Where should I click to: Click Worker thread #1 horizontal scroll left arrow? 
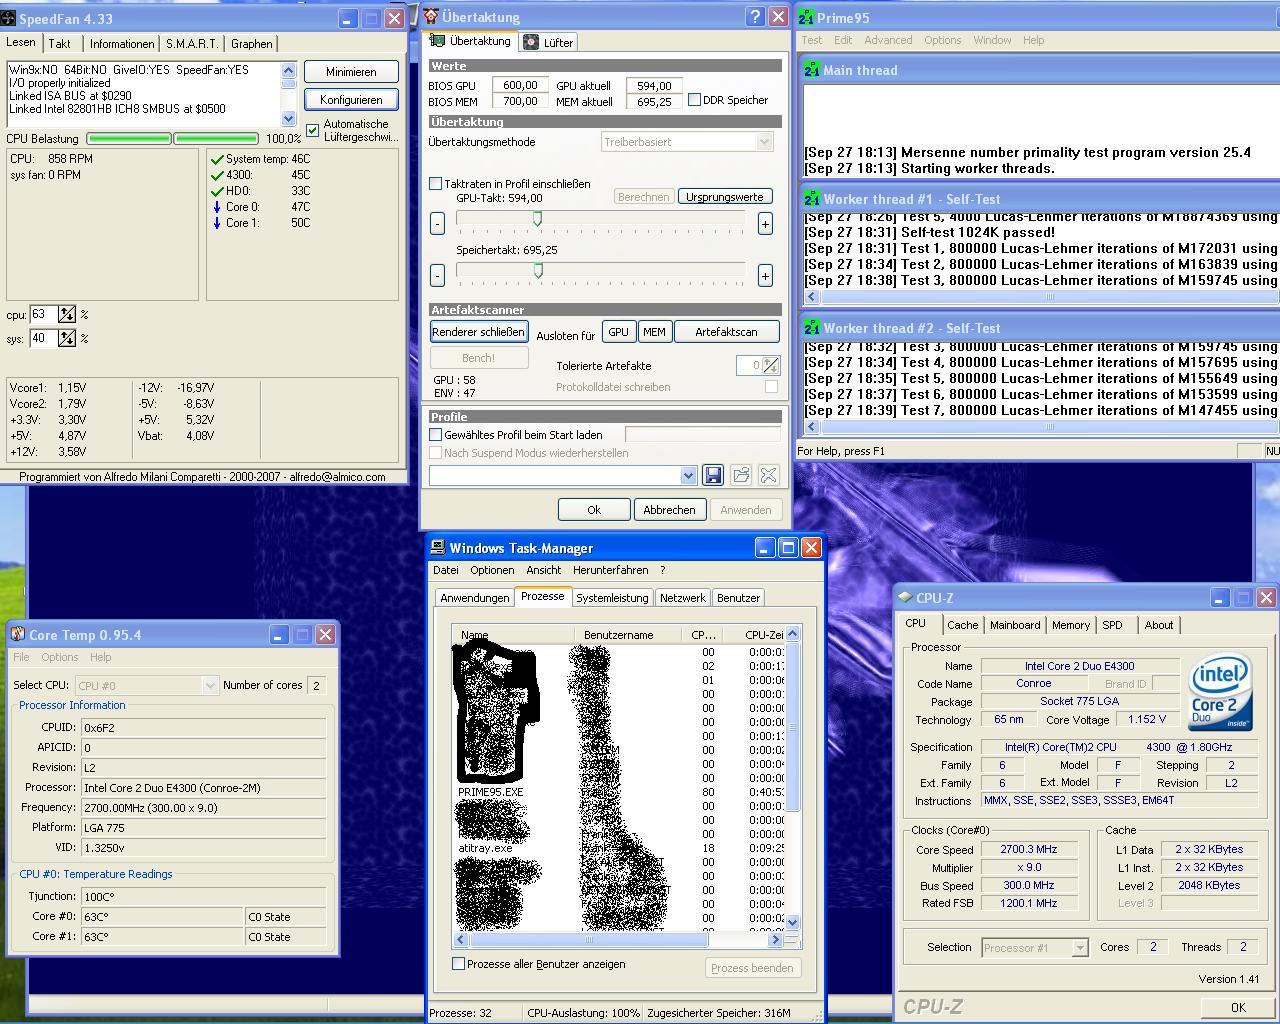pos(811,296)
